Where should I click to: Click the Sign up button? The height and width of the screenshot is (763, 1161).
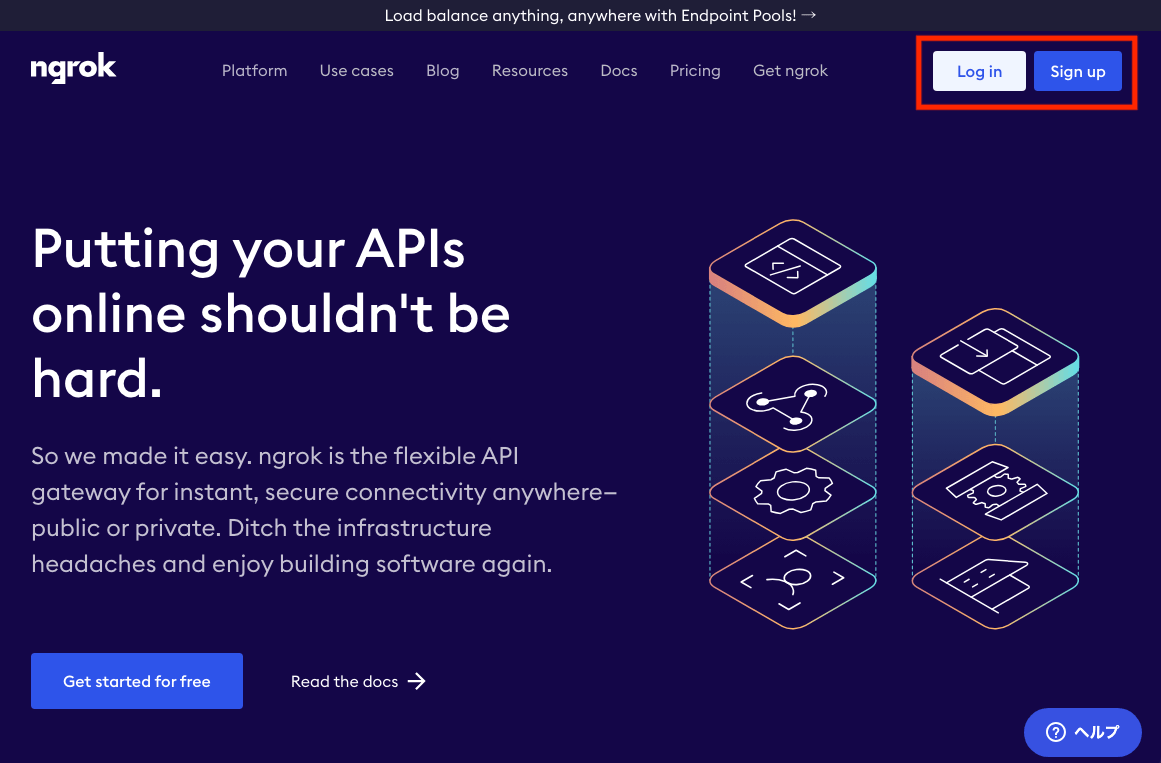1077,71
